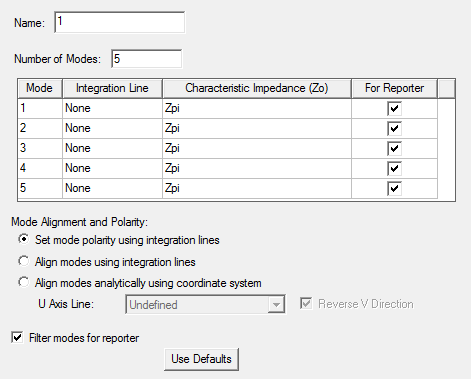Viewport: 471px width, 379px height.
Task: Click the Number of Modes field
Action: (147, 59)
